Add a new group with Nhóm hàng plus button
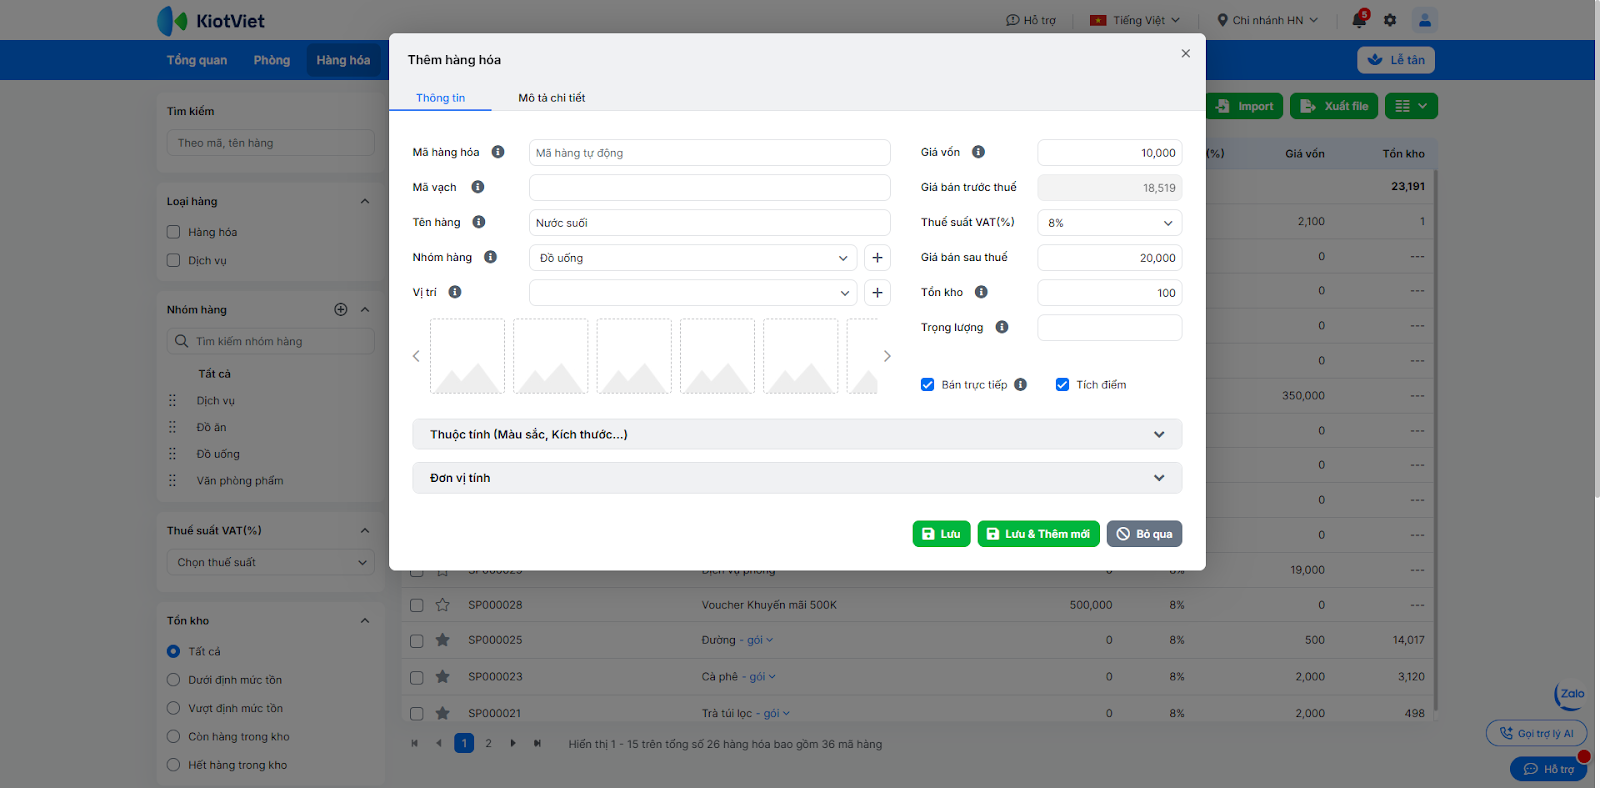The image size is (1600, 788). [877, 258]
